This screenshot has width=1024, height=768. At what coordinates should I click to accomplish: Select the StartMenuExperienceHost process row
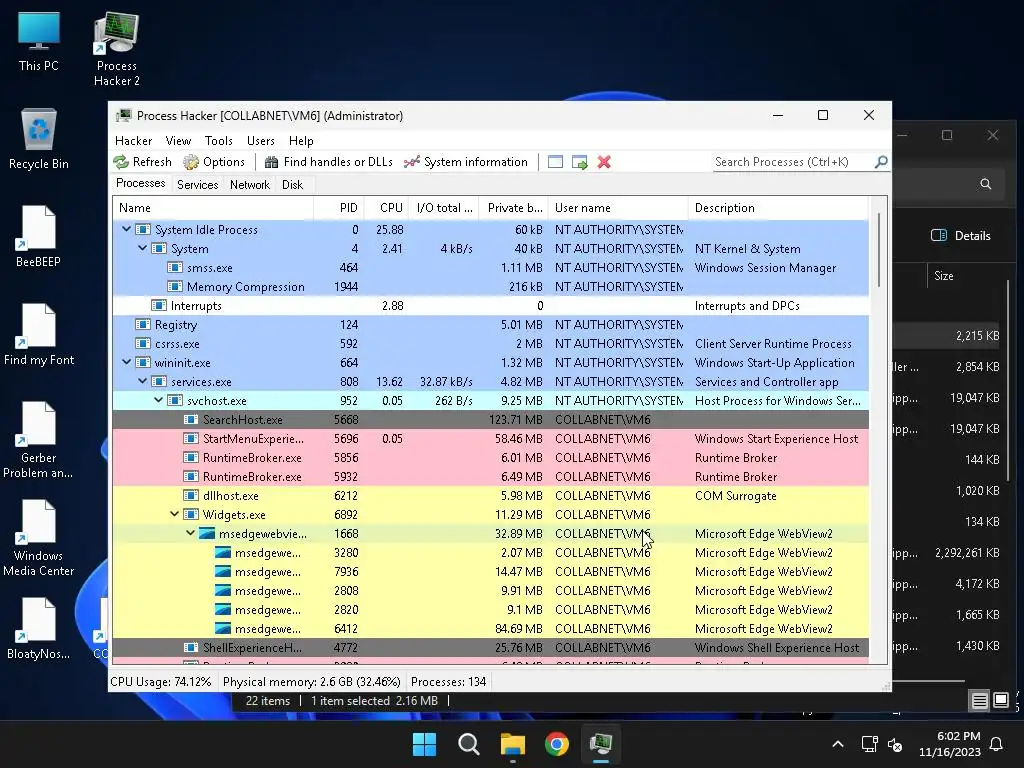click(490, 438)
